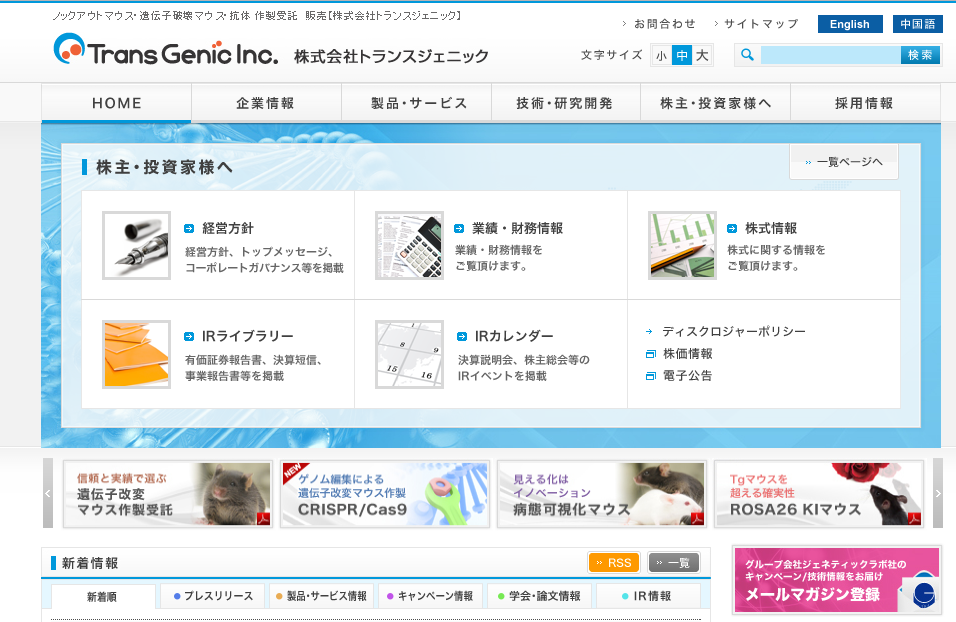Open the 株主・投資家様へ menu
956x622 pixels.
(x=716, y=103)
